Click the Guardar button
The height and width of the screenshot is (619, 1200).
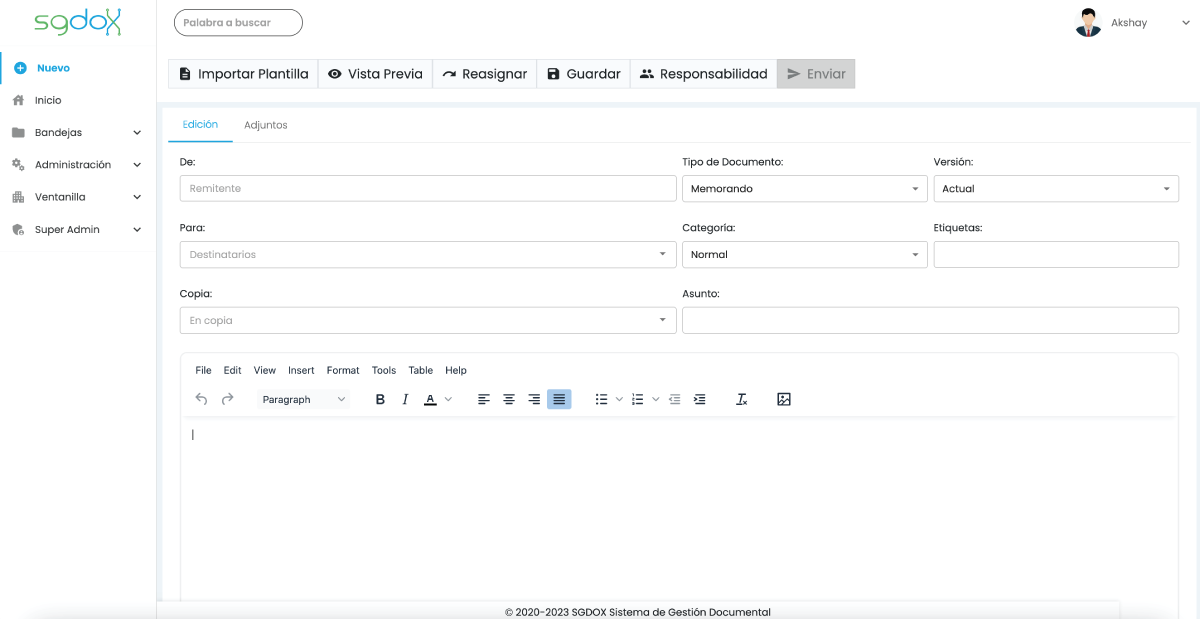(x=584, y=74)
